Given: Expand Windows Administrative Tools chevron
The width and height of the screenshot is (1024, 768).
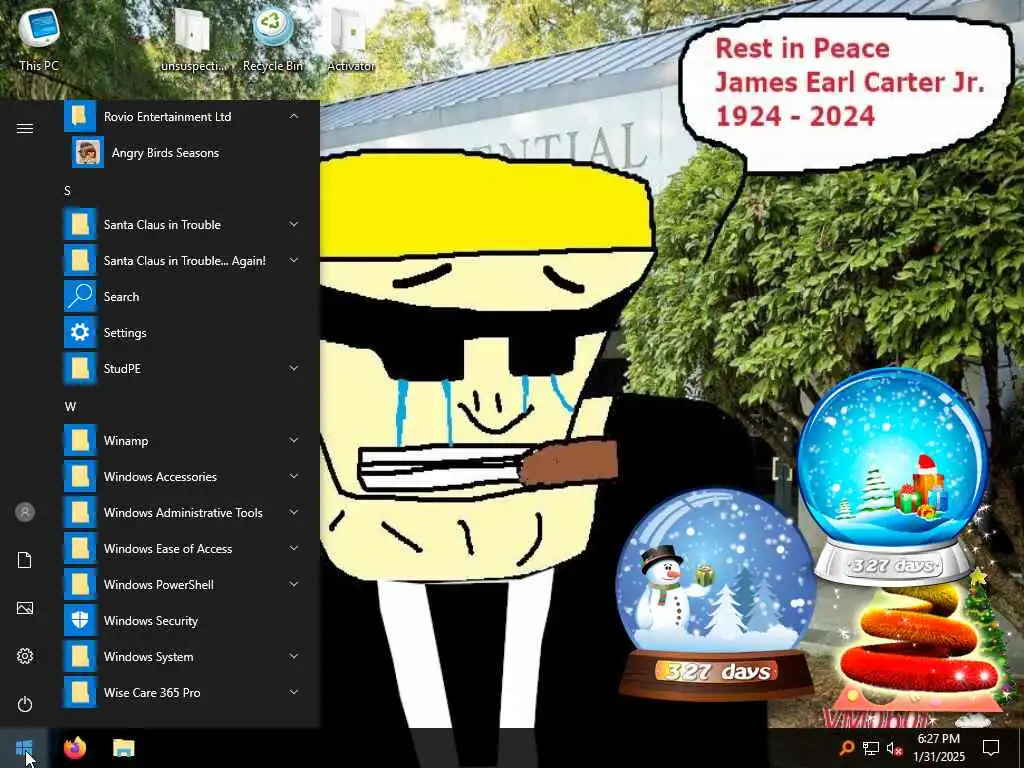Looking at the screenshot, I should (294, 512).
